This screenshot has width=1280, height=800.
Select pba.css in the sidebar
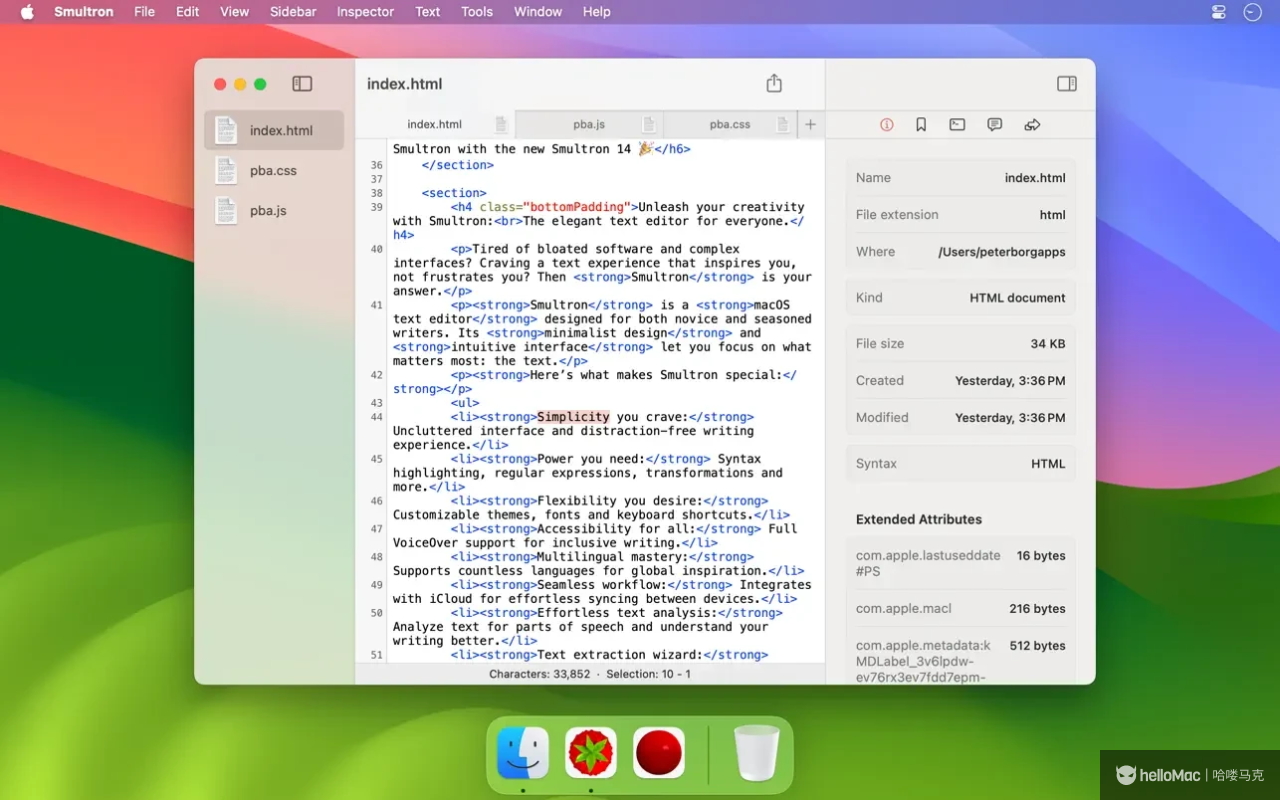point(274,170)
